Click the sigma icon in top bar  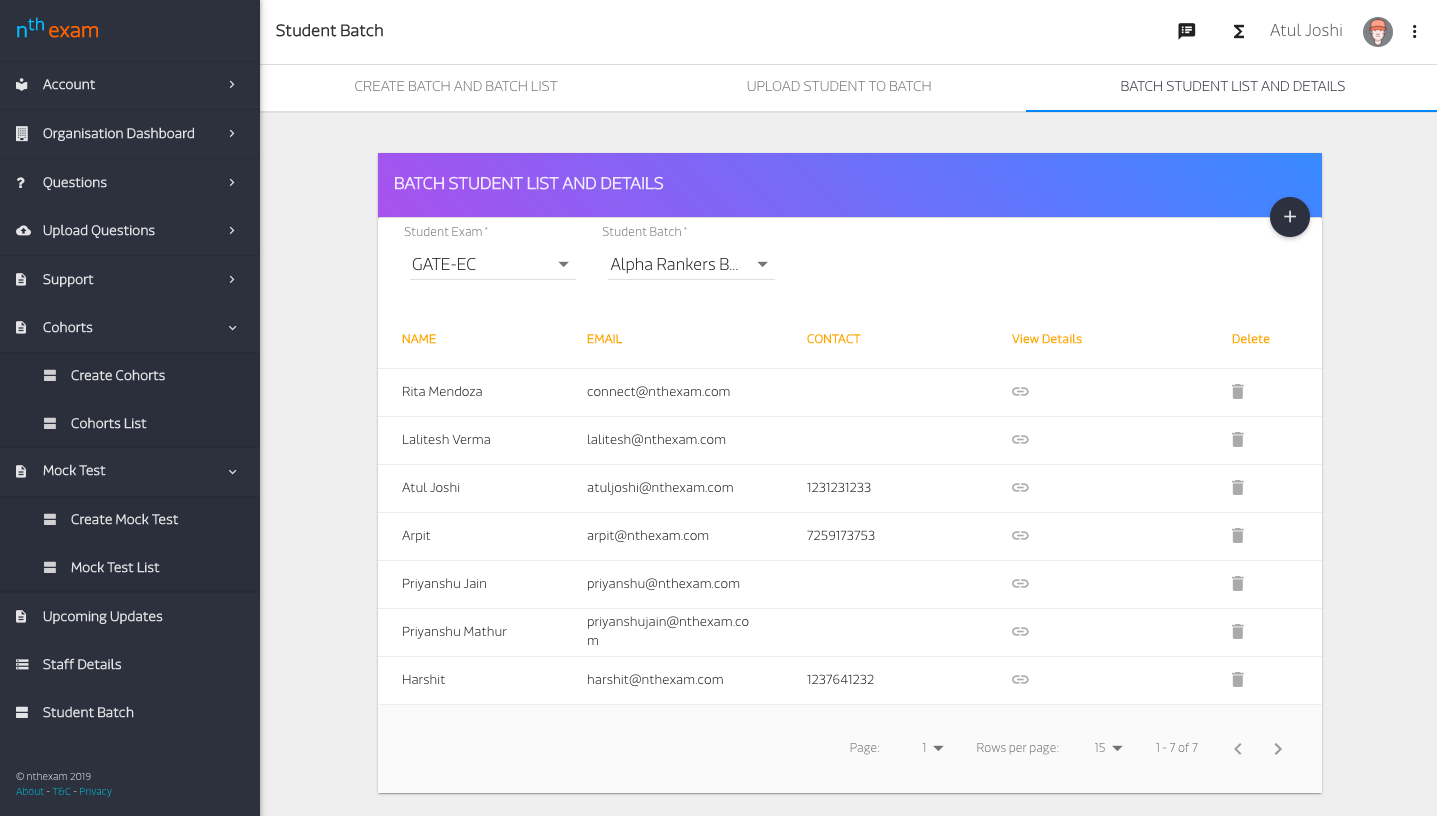click(1238, 31)
